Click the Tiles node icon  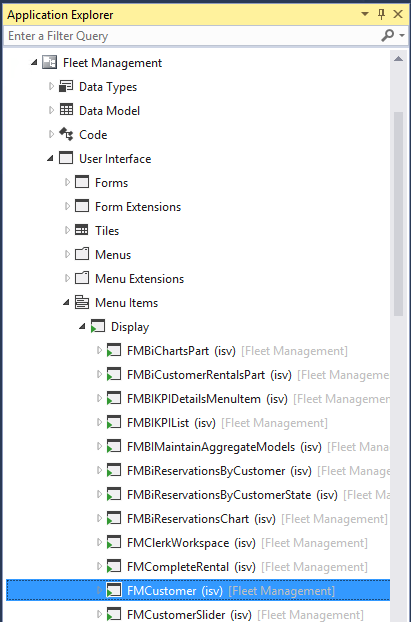[x=82, y=230]
